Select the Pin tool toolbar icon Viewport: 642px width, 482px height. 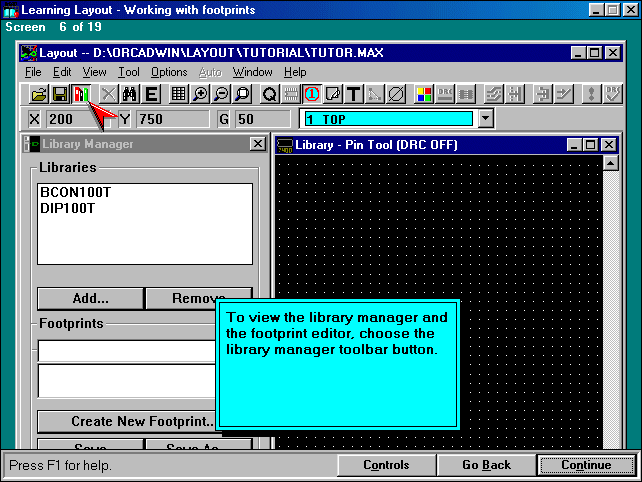[x=311, y=95]
